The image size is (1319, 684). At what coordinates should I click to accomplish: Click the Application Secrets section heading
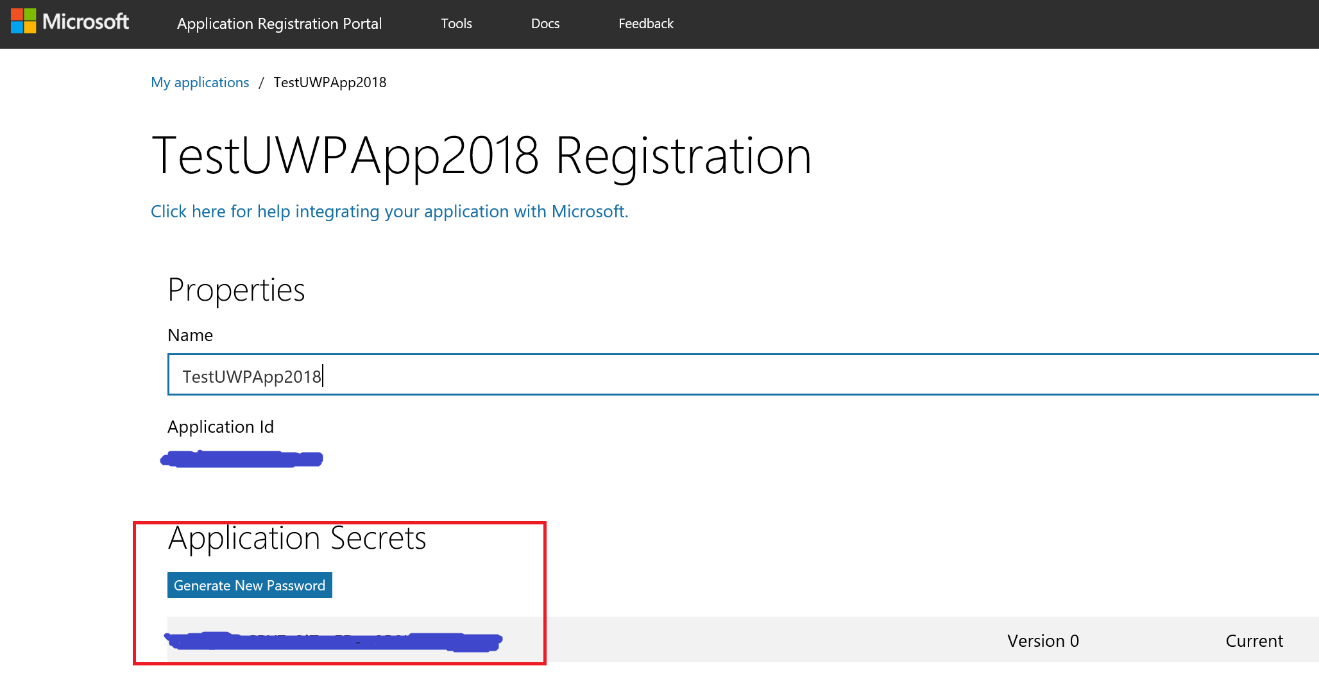click(297, 538)
